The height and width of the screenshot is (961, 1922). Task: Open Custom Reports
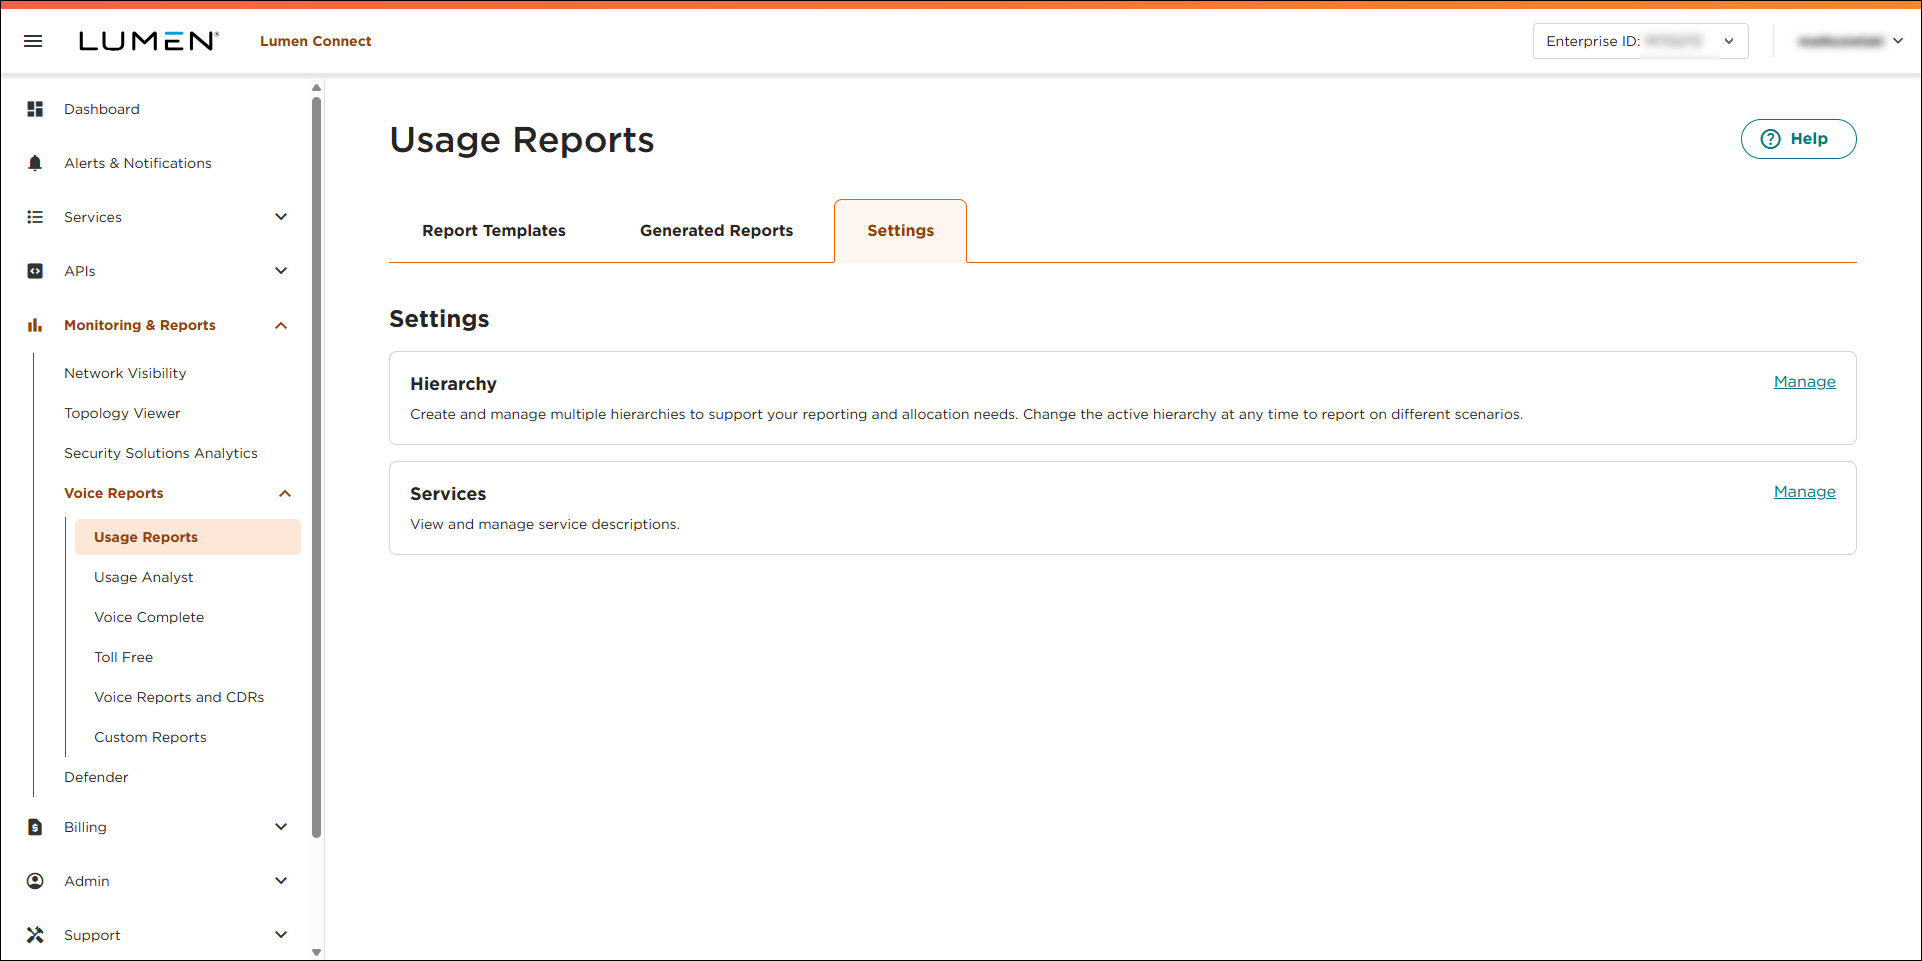150,737
